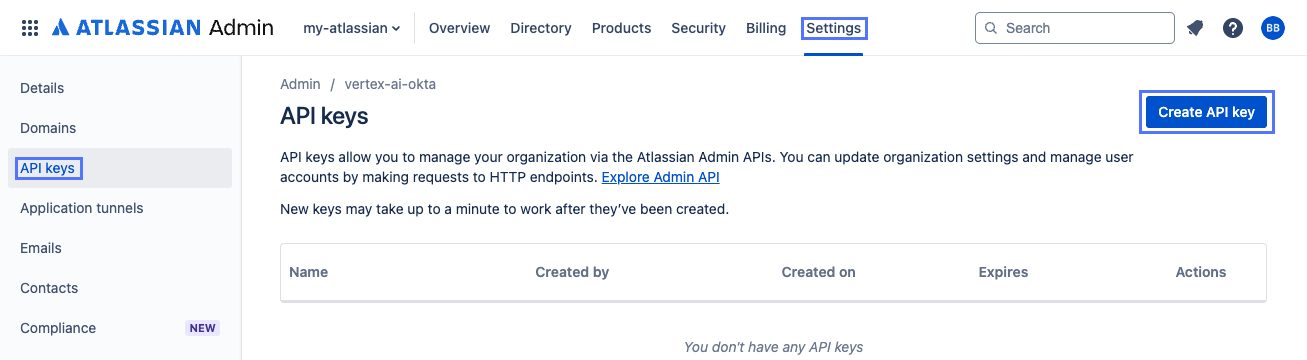Open the help question mark icon
1307x360 pixels.
coord(1233,28)
